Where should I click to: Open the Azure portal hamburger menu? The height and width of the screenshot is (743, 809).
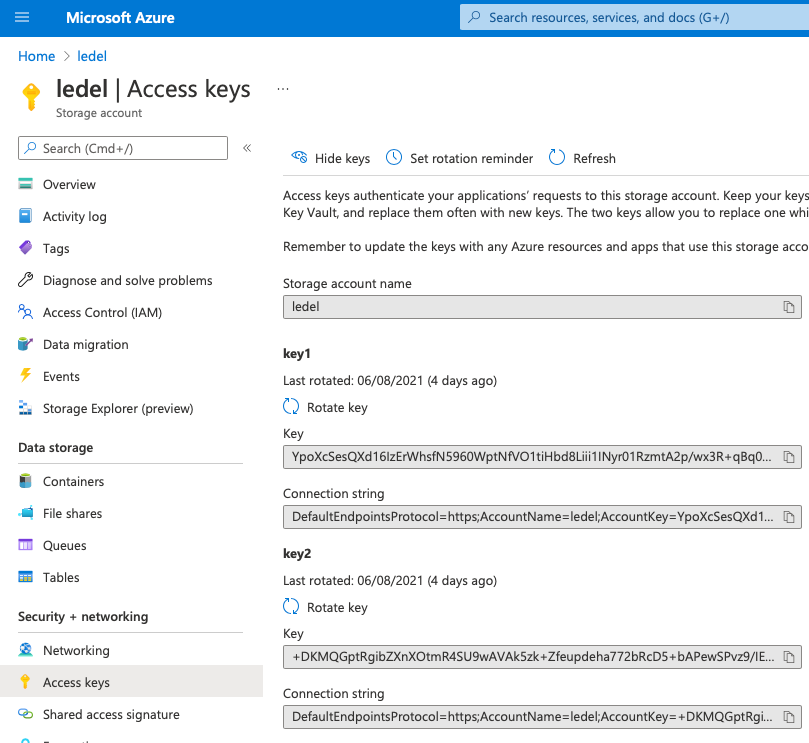point(23,18)
